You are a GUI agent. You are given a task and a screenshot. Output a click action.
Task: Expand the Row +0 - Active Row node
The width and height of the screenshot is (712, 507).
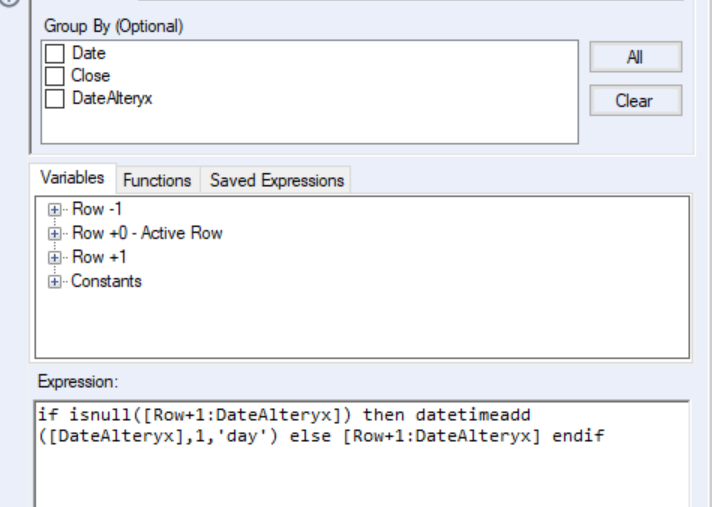click(54, 233)
